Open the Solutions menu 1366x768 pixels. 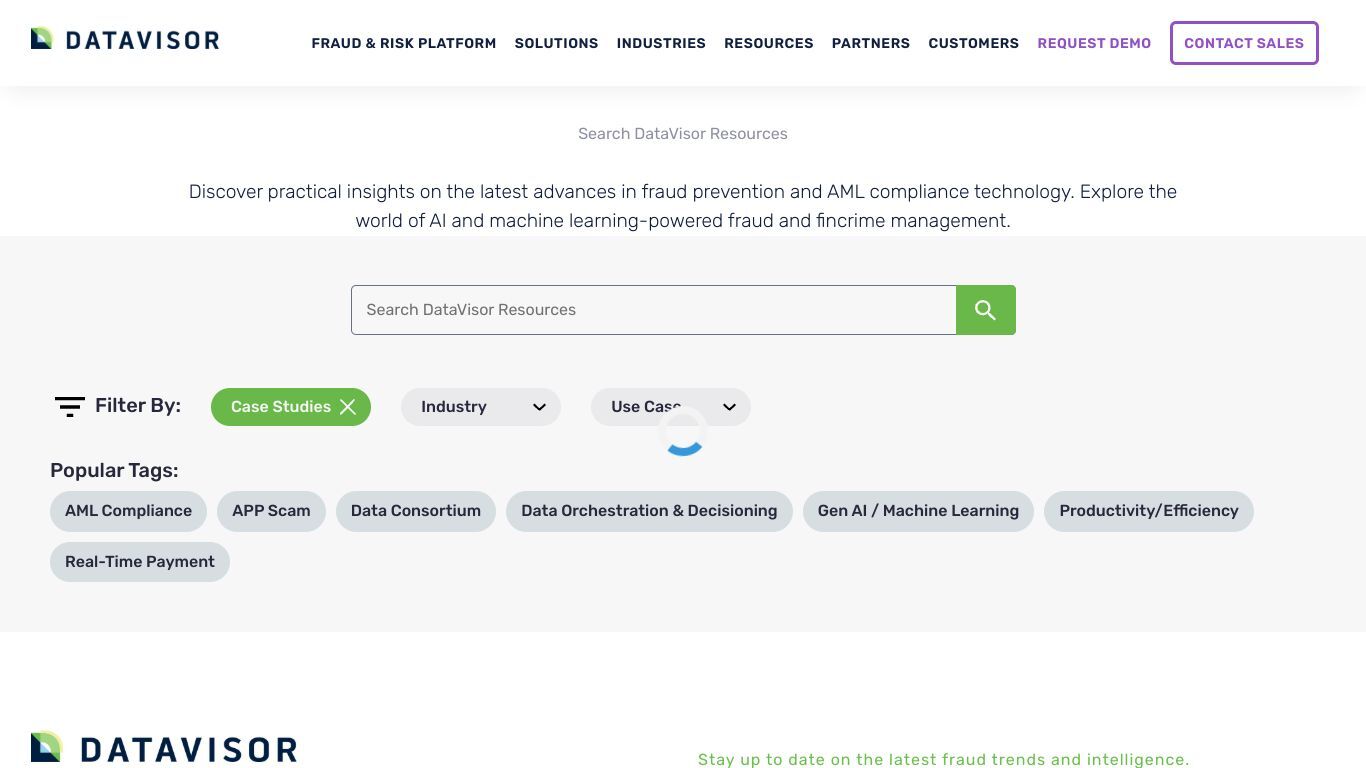click(556, 43)
